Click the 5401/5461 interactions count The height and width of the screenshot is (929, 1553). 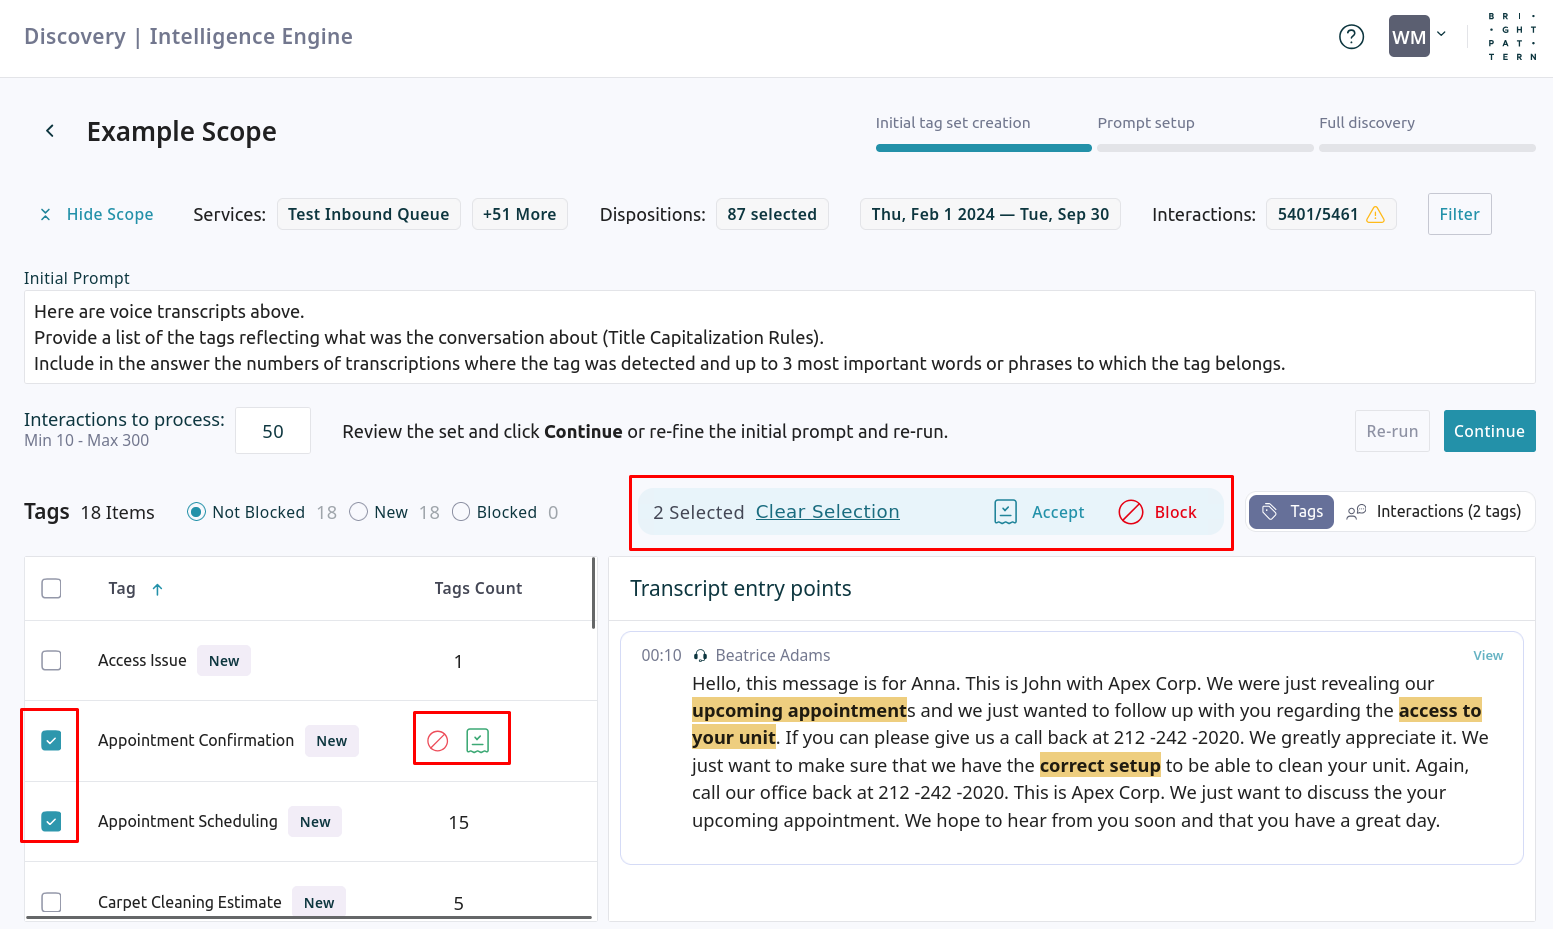tap(1317, 214)
